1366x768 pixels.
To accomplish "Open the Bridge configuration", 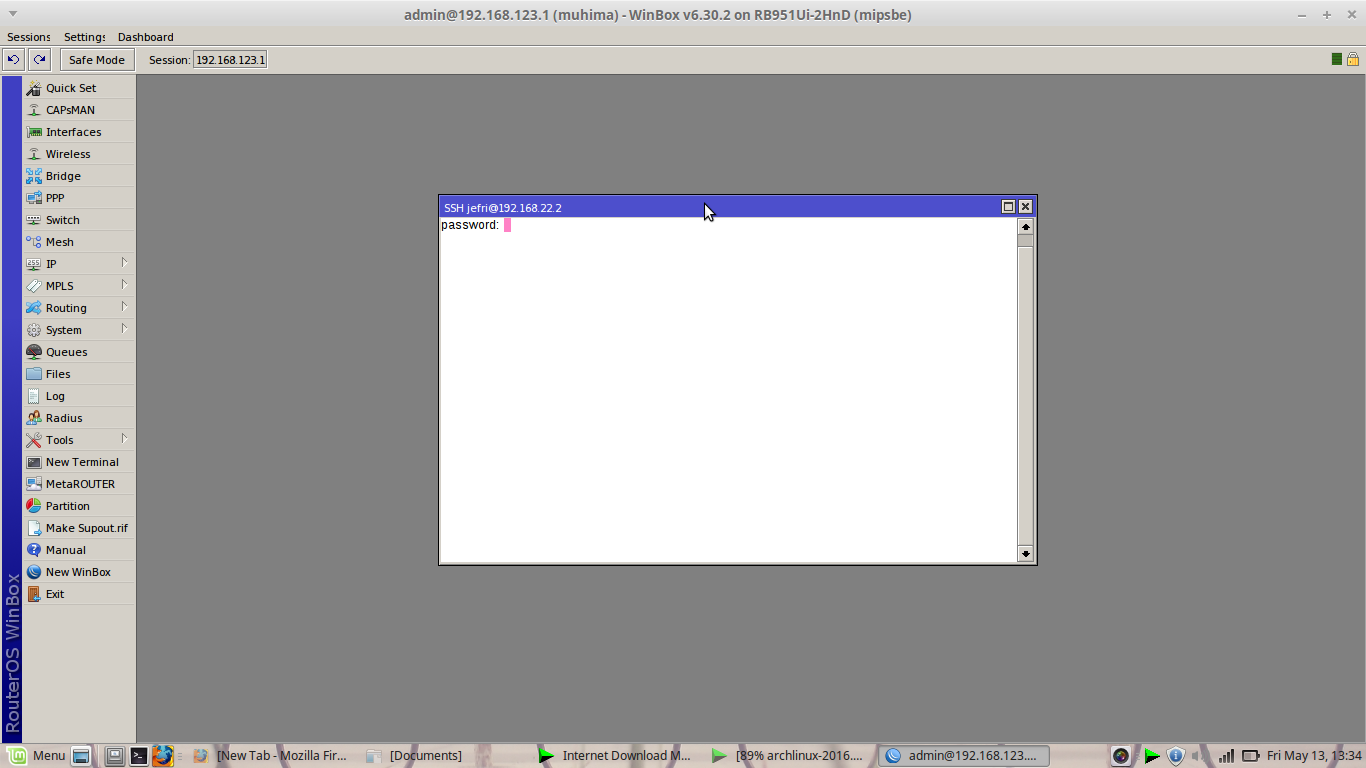I will [x=78, y=176].
